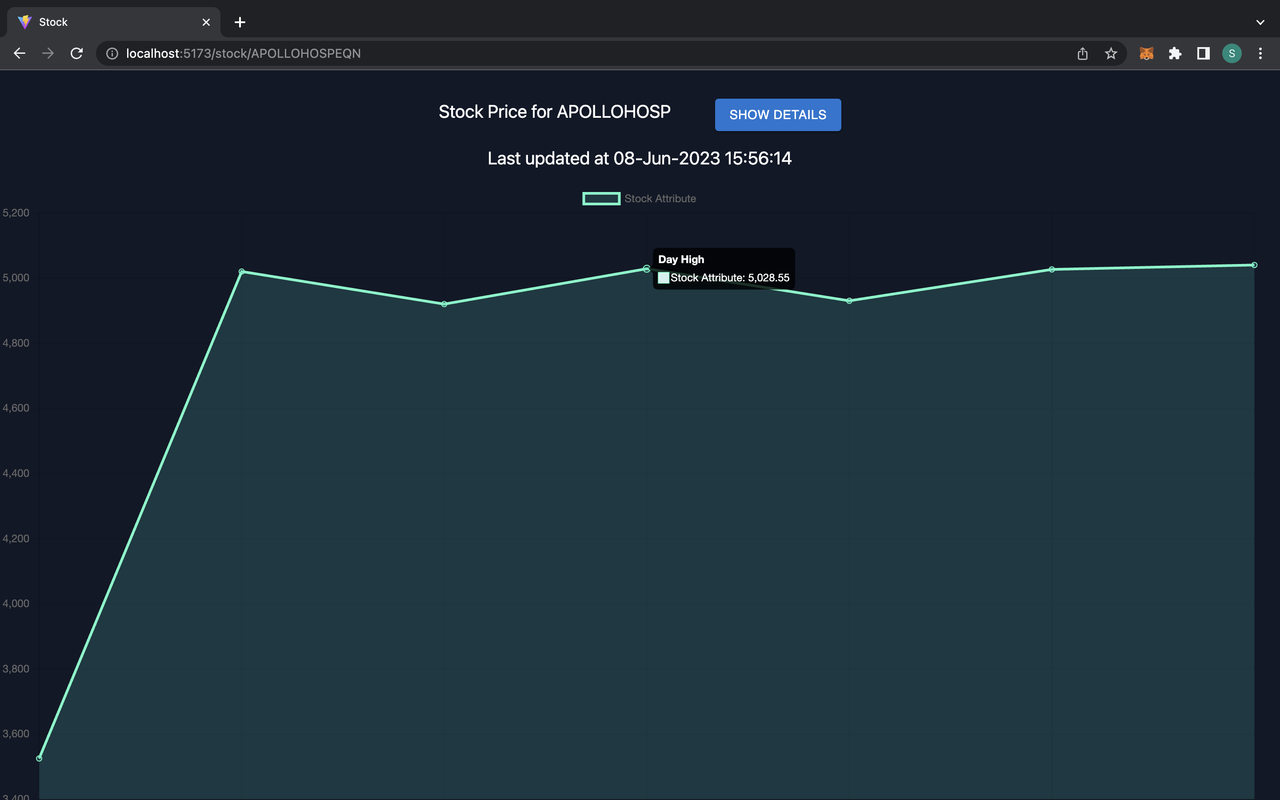Image resolution: width=1280 pixels, height=800 pixels.
Task: Click the Last updated timestamp text
Action: pyautogui.click(x=640, y=158)
